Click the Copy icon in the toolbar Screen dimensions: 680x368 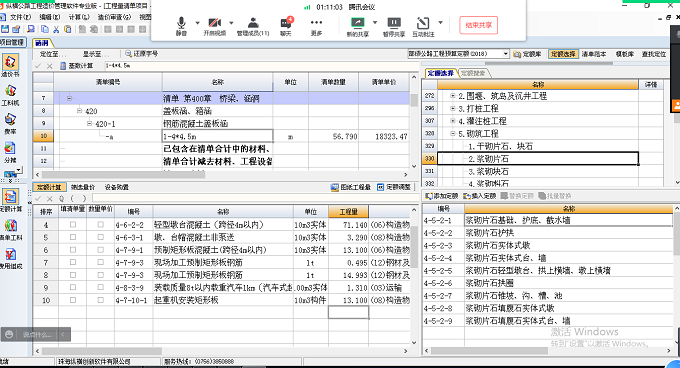(x=45, y=29)
